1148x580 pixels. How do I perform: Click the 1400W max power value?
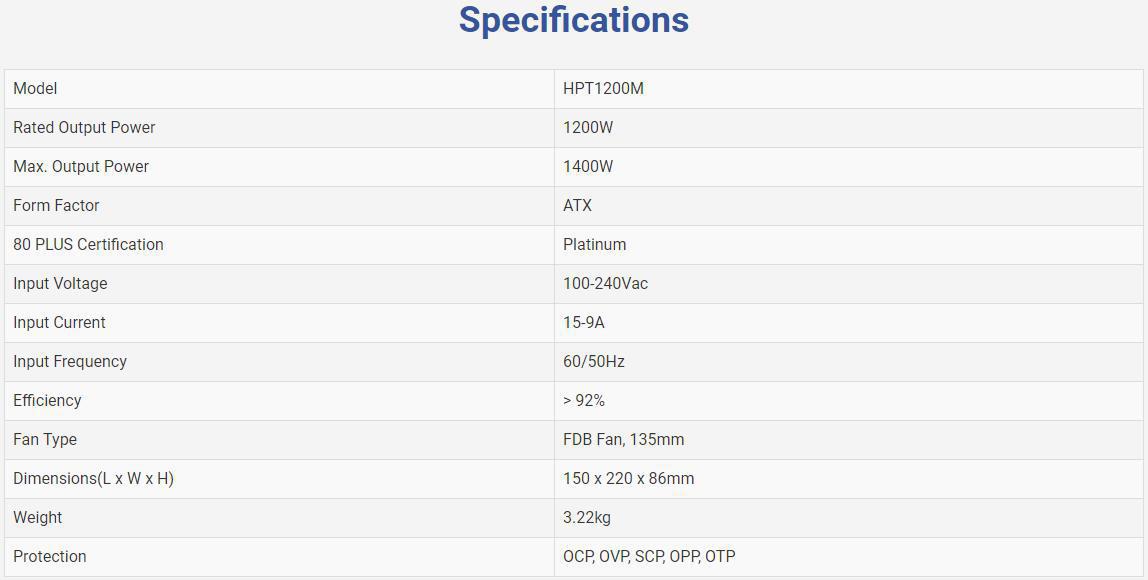click(588, 166)
